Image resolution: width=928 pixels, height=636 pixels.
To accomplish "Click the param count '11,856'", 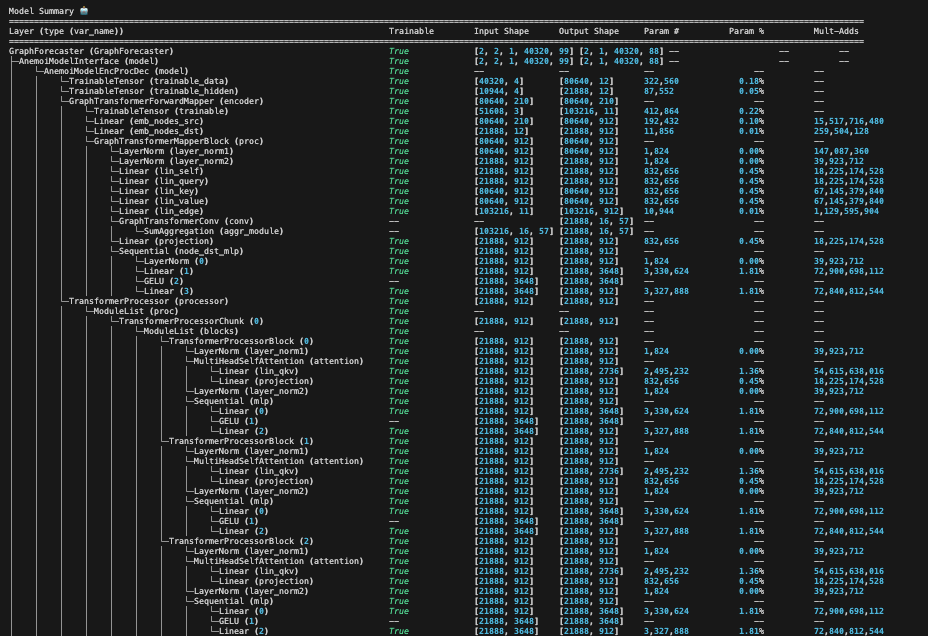I will 659,132.
